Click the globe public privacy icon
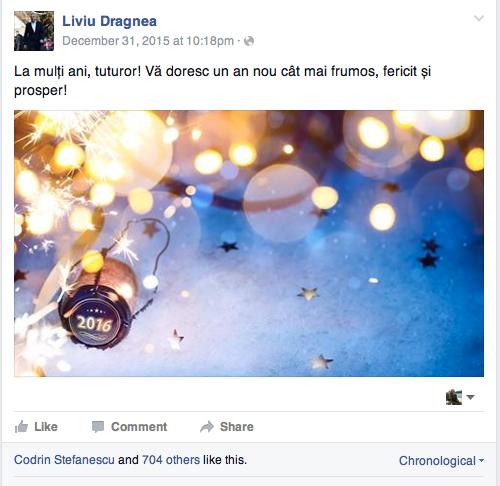This screenshot has width=500, height=486. 249,41
